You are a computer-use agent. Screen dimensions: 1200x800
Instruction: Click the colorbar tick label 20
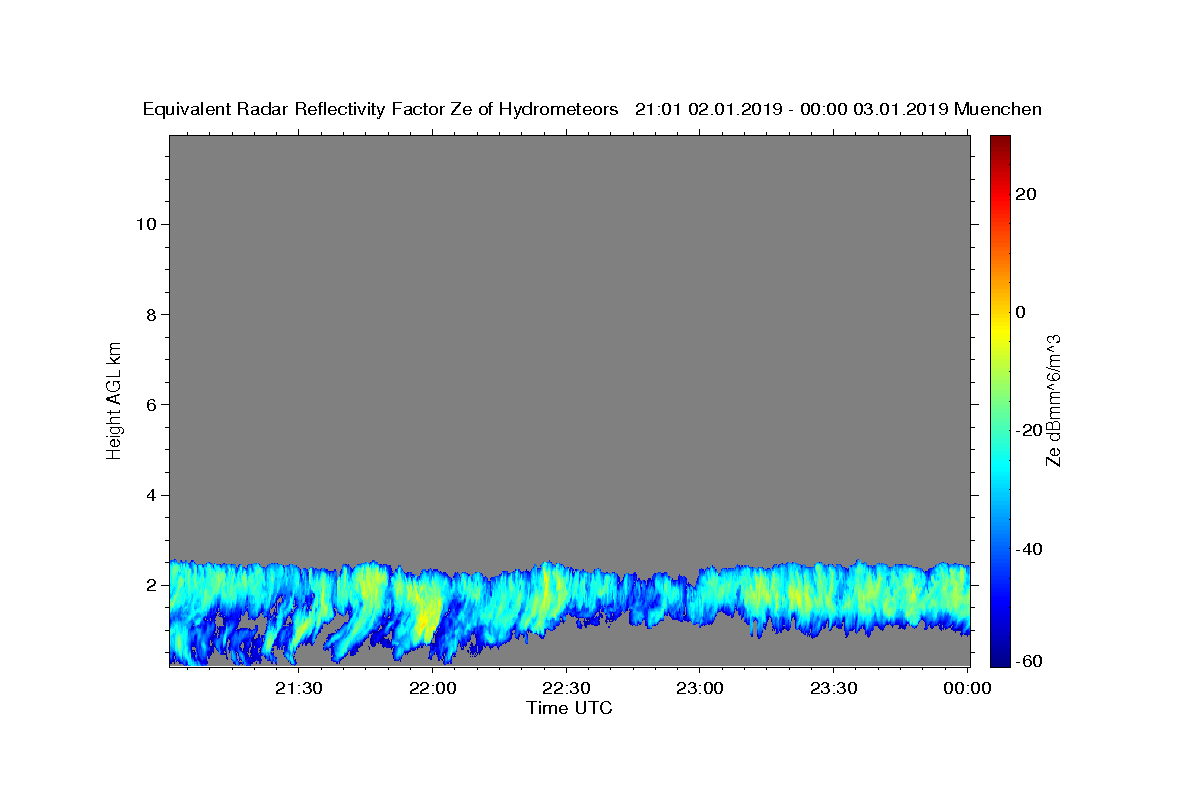coord(1026,194)
